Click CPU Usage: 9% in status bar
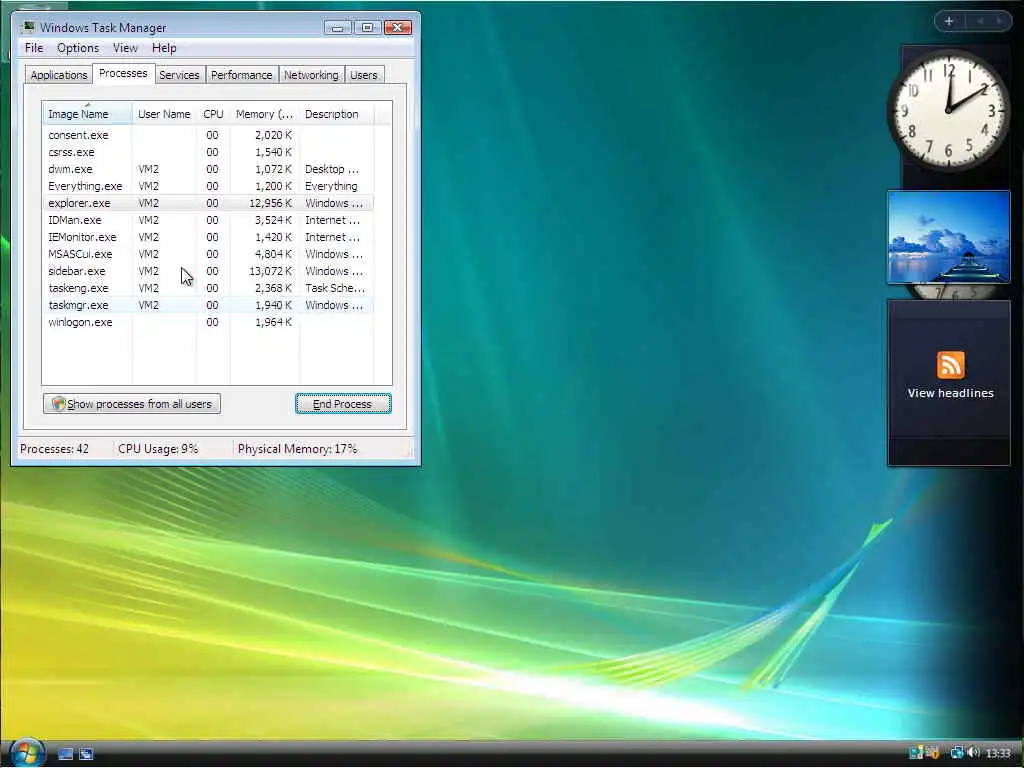Viewport: 1024px width, 768px height. [158, 449]
